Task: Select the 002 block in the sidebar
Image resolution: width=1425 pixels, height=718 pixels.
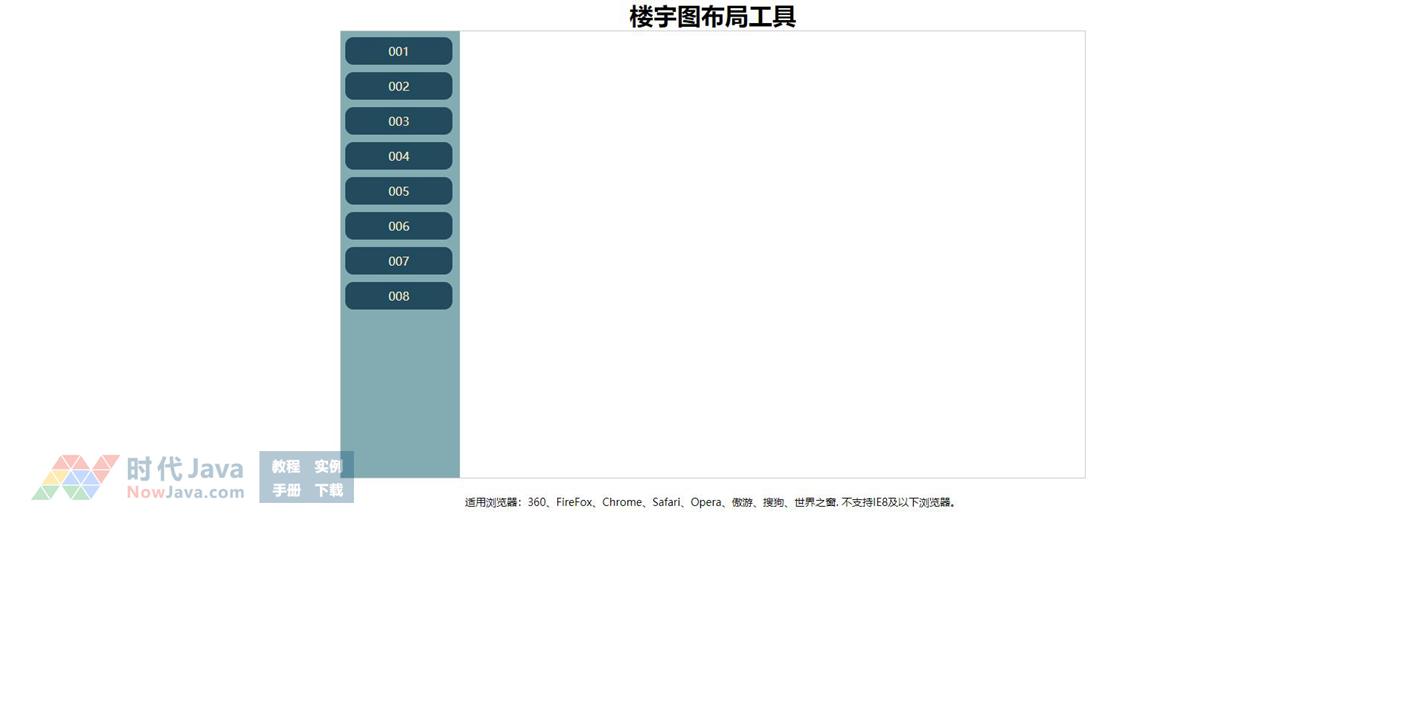Action: click(398, 86)
